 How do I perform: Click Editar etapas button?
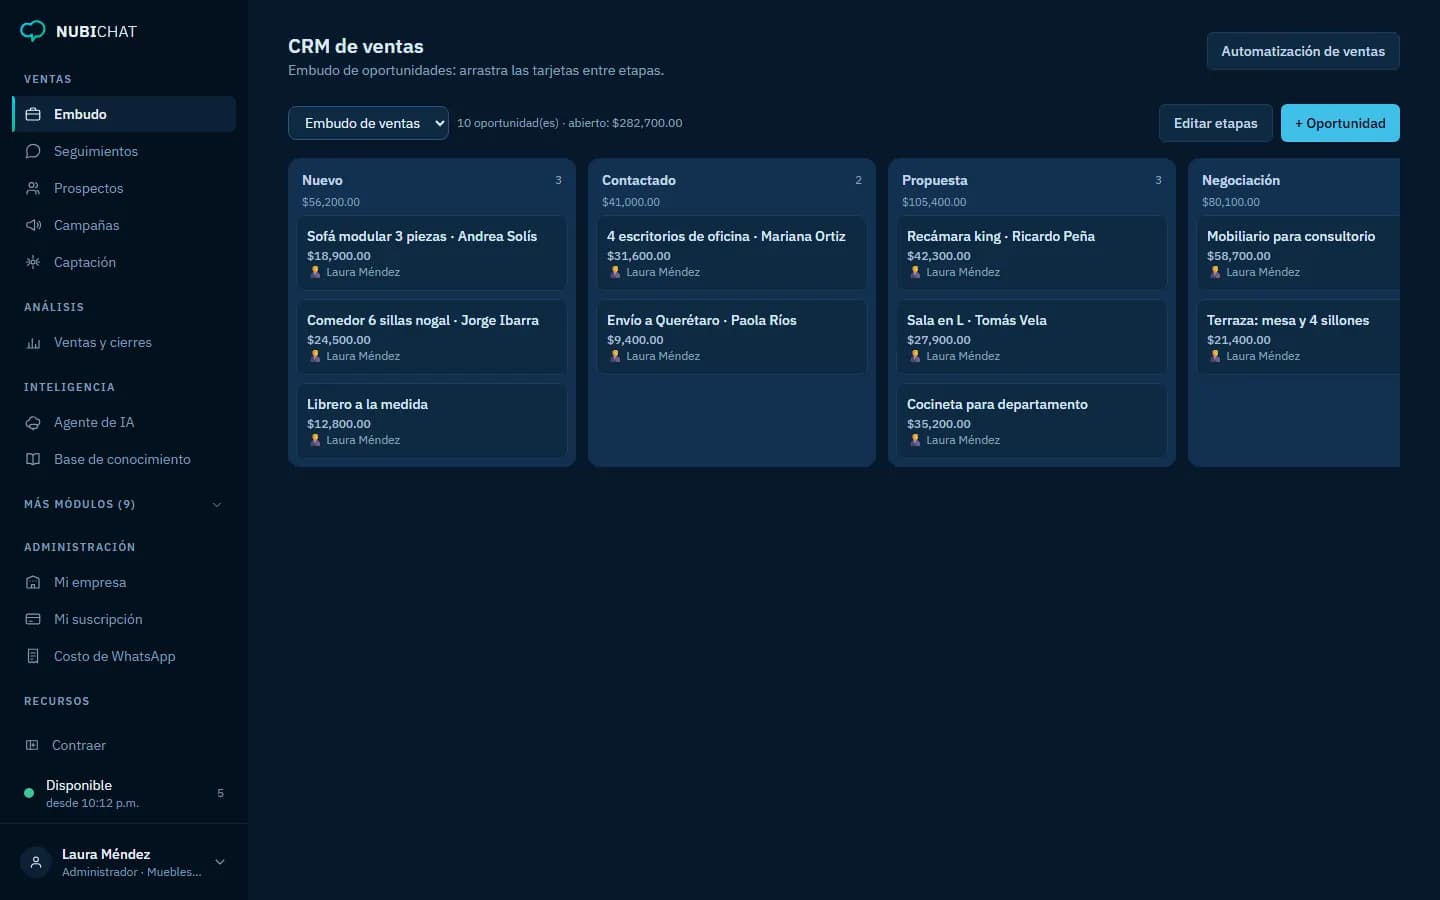click(x=1215, y=123)
